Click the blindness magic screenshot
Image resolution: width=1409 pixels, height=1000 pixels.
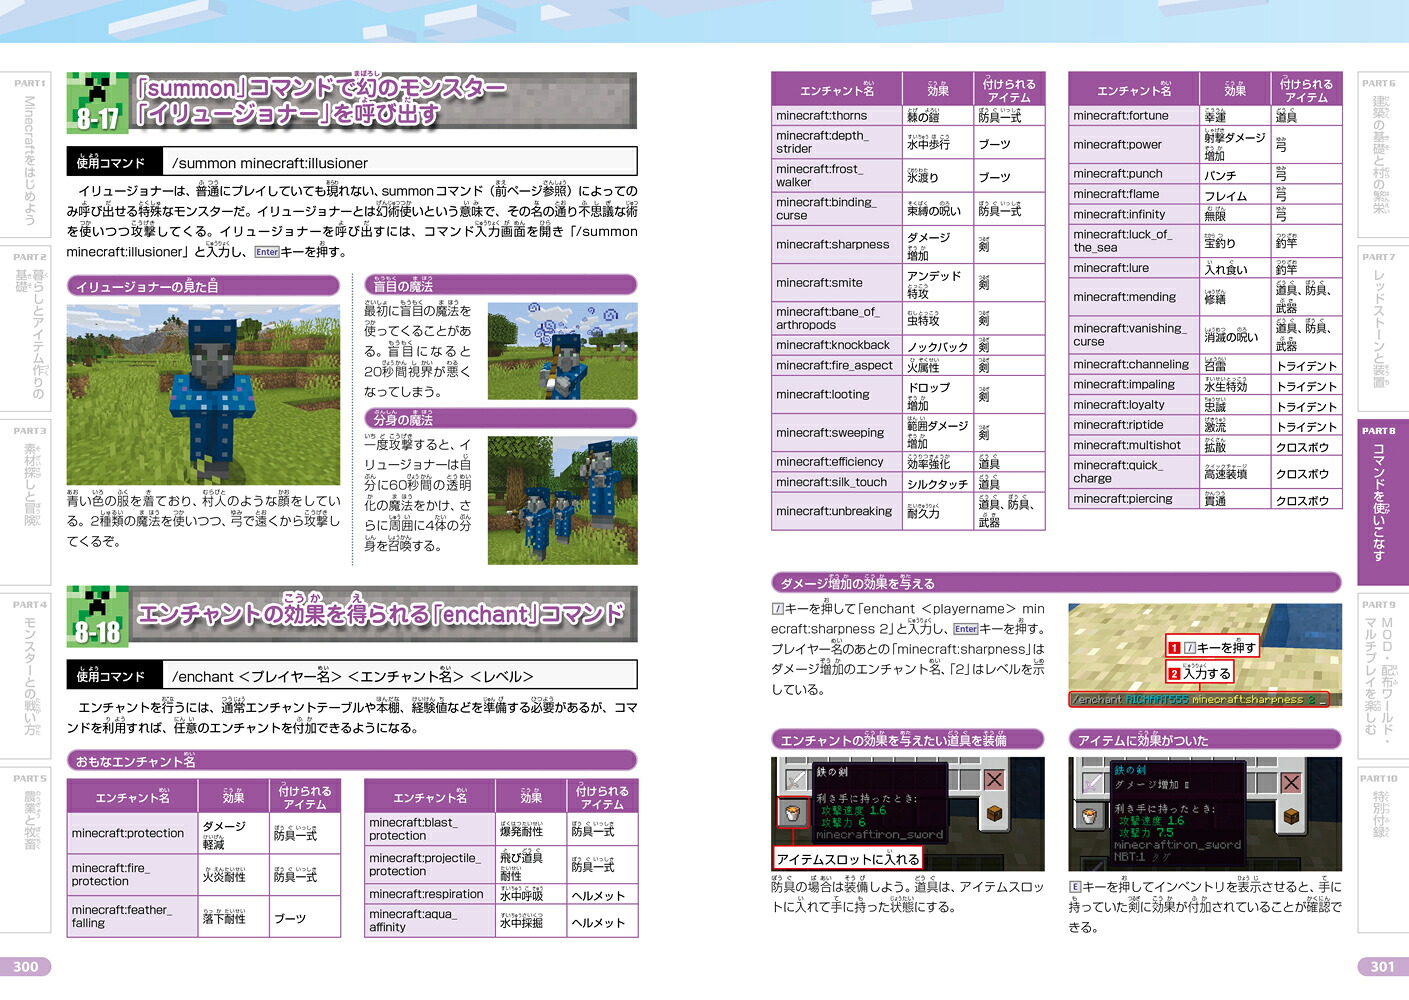click(562, 351)
